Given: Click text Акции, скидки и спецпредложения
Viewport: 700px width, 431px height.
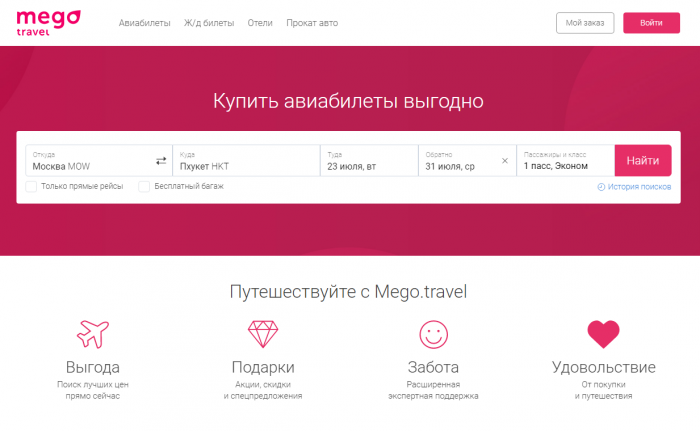Looking at the screenshot, I should 263,390.
